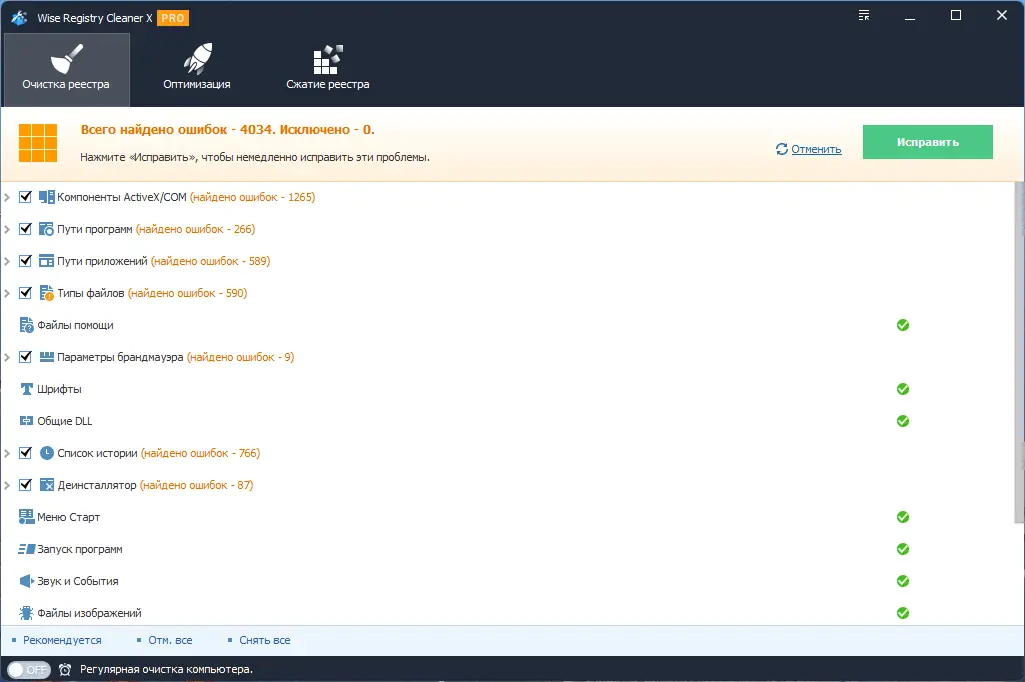Uncheck Пути приложений checkbox
This screenshot has height=682, width=1025.
point(25,261)
